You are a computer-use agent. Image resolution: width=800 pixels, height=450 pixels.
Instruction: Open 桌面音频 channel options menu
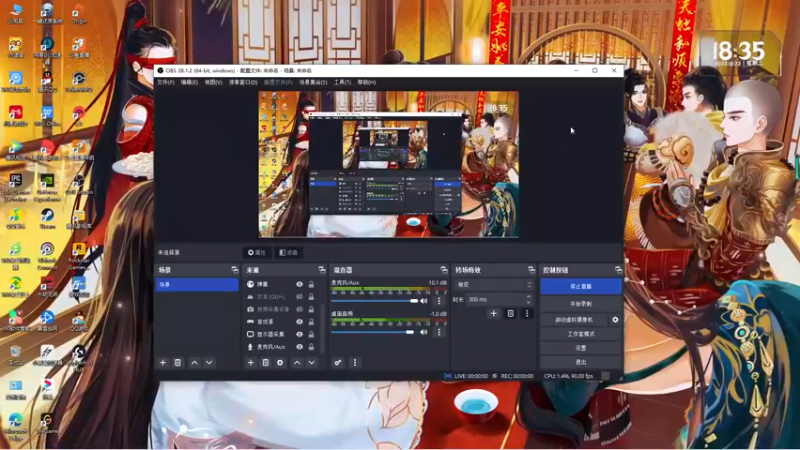pyautogui.click(x=439, y=332)
